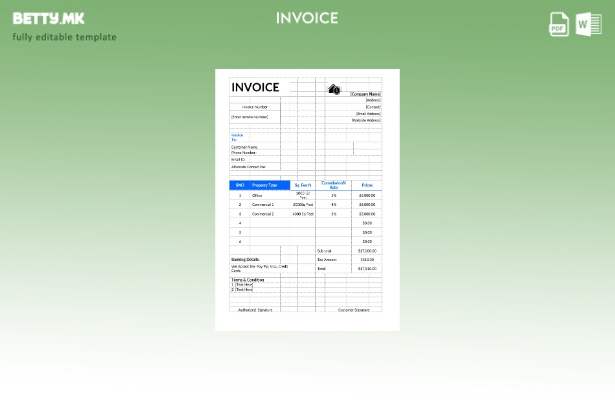This screenshot has height=400, width=615.
Task: Select the Company Name placeholder field
Action: pyautogui.click(x=365, y=94)
